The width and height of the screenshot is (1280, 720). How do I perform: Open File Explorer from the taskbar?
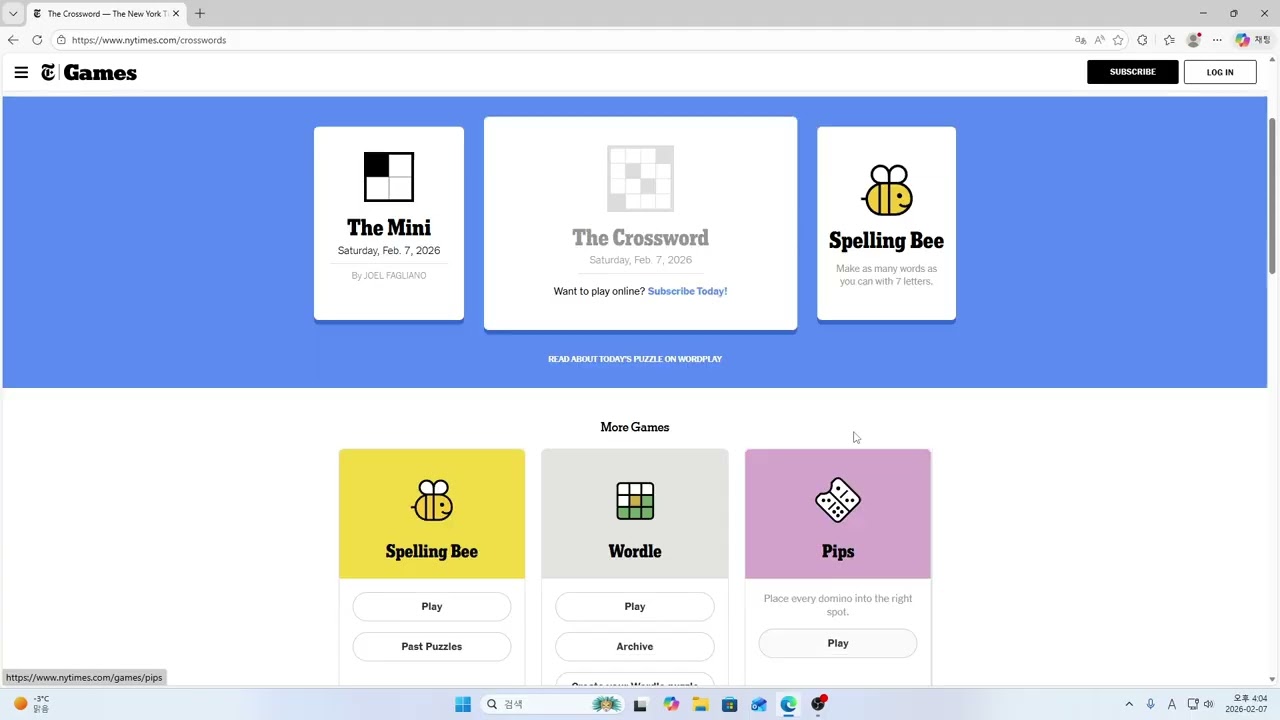pyautogui.click(x=700, y=704)
